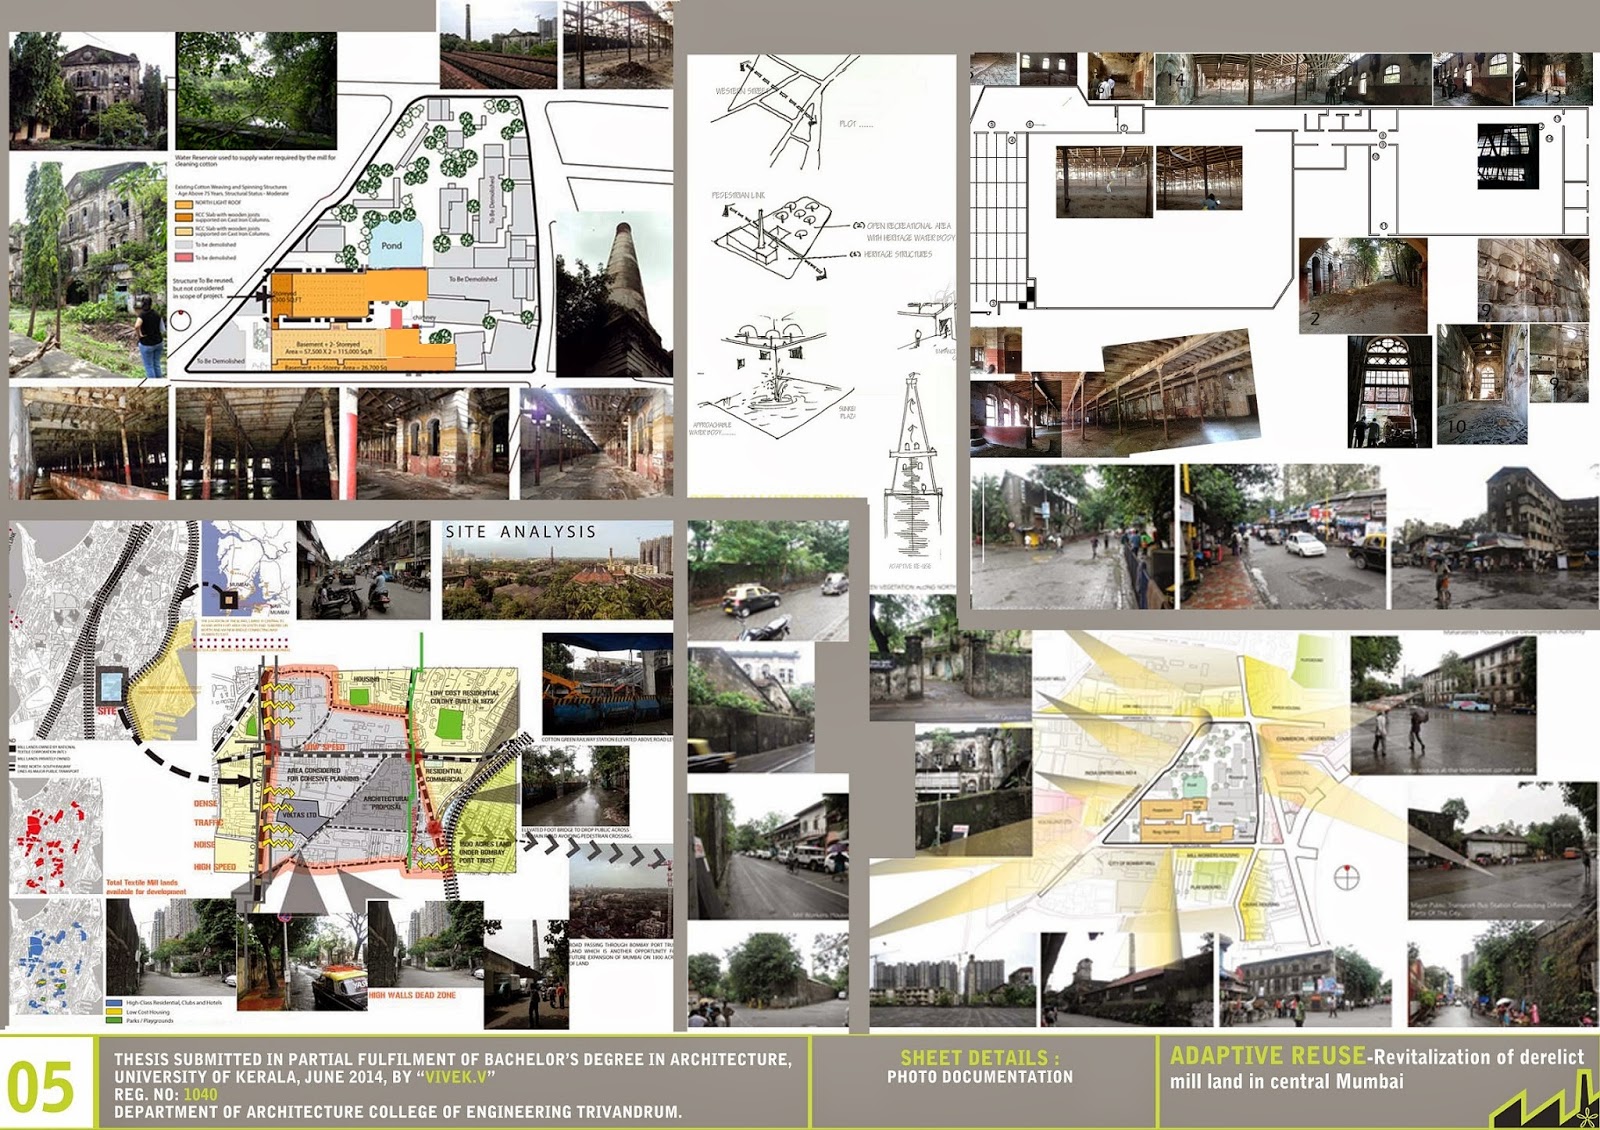1600x1130 pixels.
Task: Click the red "SITE" label on the map
Action: (107, 711)
